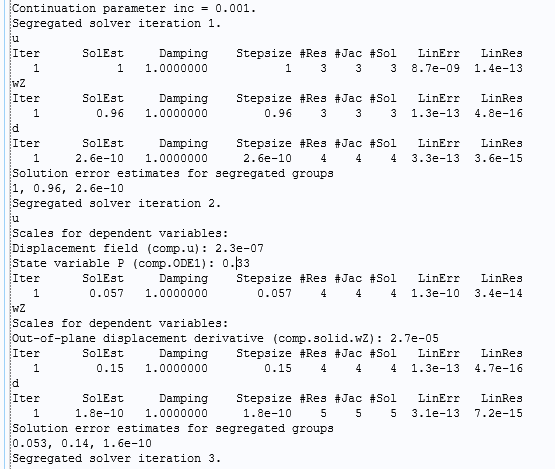
Task: Click 'State variable P (comp.ODE1)' line
Action: coord(131,263)
